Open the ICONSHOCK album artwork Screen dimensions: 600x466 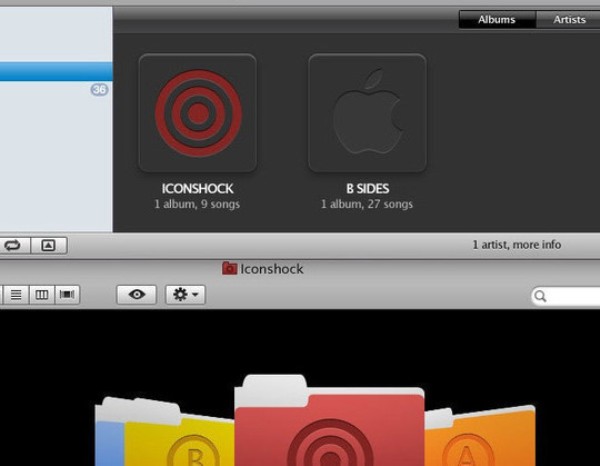click(x=197, y=112)
